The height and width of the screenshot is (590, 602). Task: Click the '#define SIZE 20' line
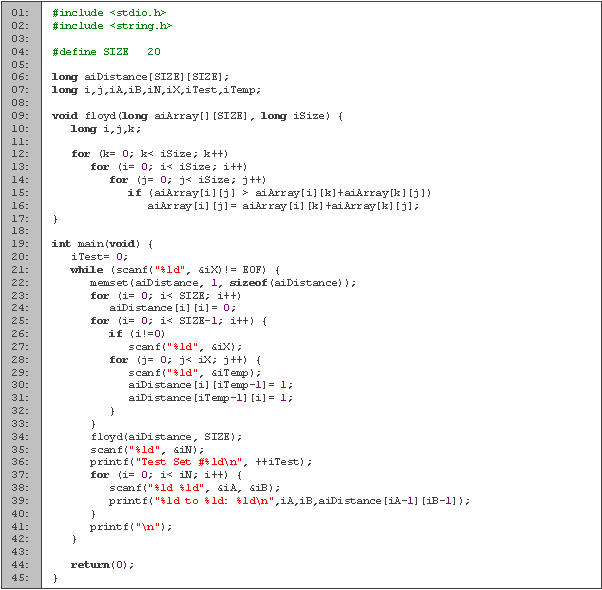[x=106, y=51]
